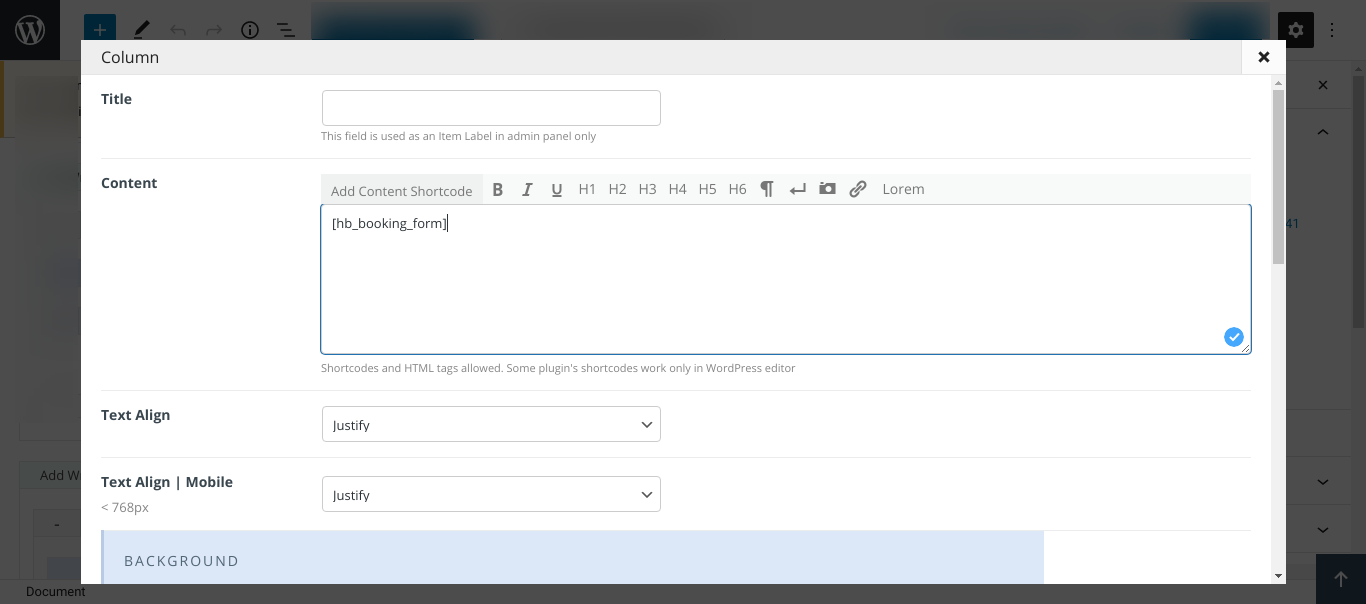Add image using camera icon
This screenshot has height=604, width=1366.
(827, 189)
